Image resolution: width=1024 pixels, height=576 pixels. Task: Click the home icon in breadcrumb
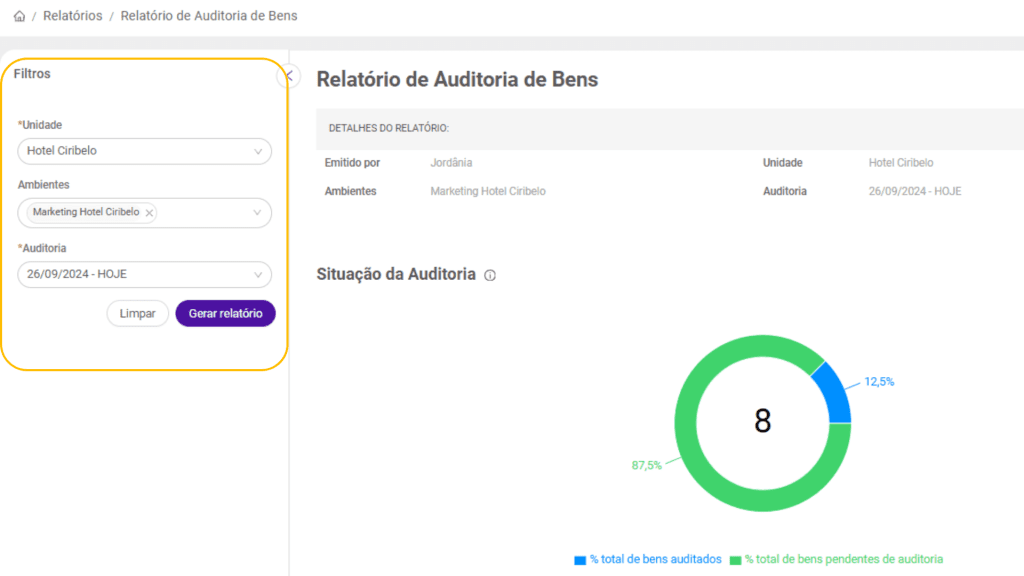coord(19,17)
